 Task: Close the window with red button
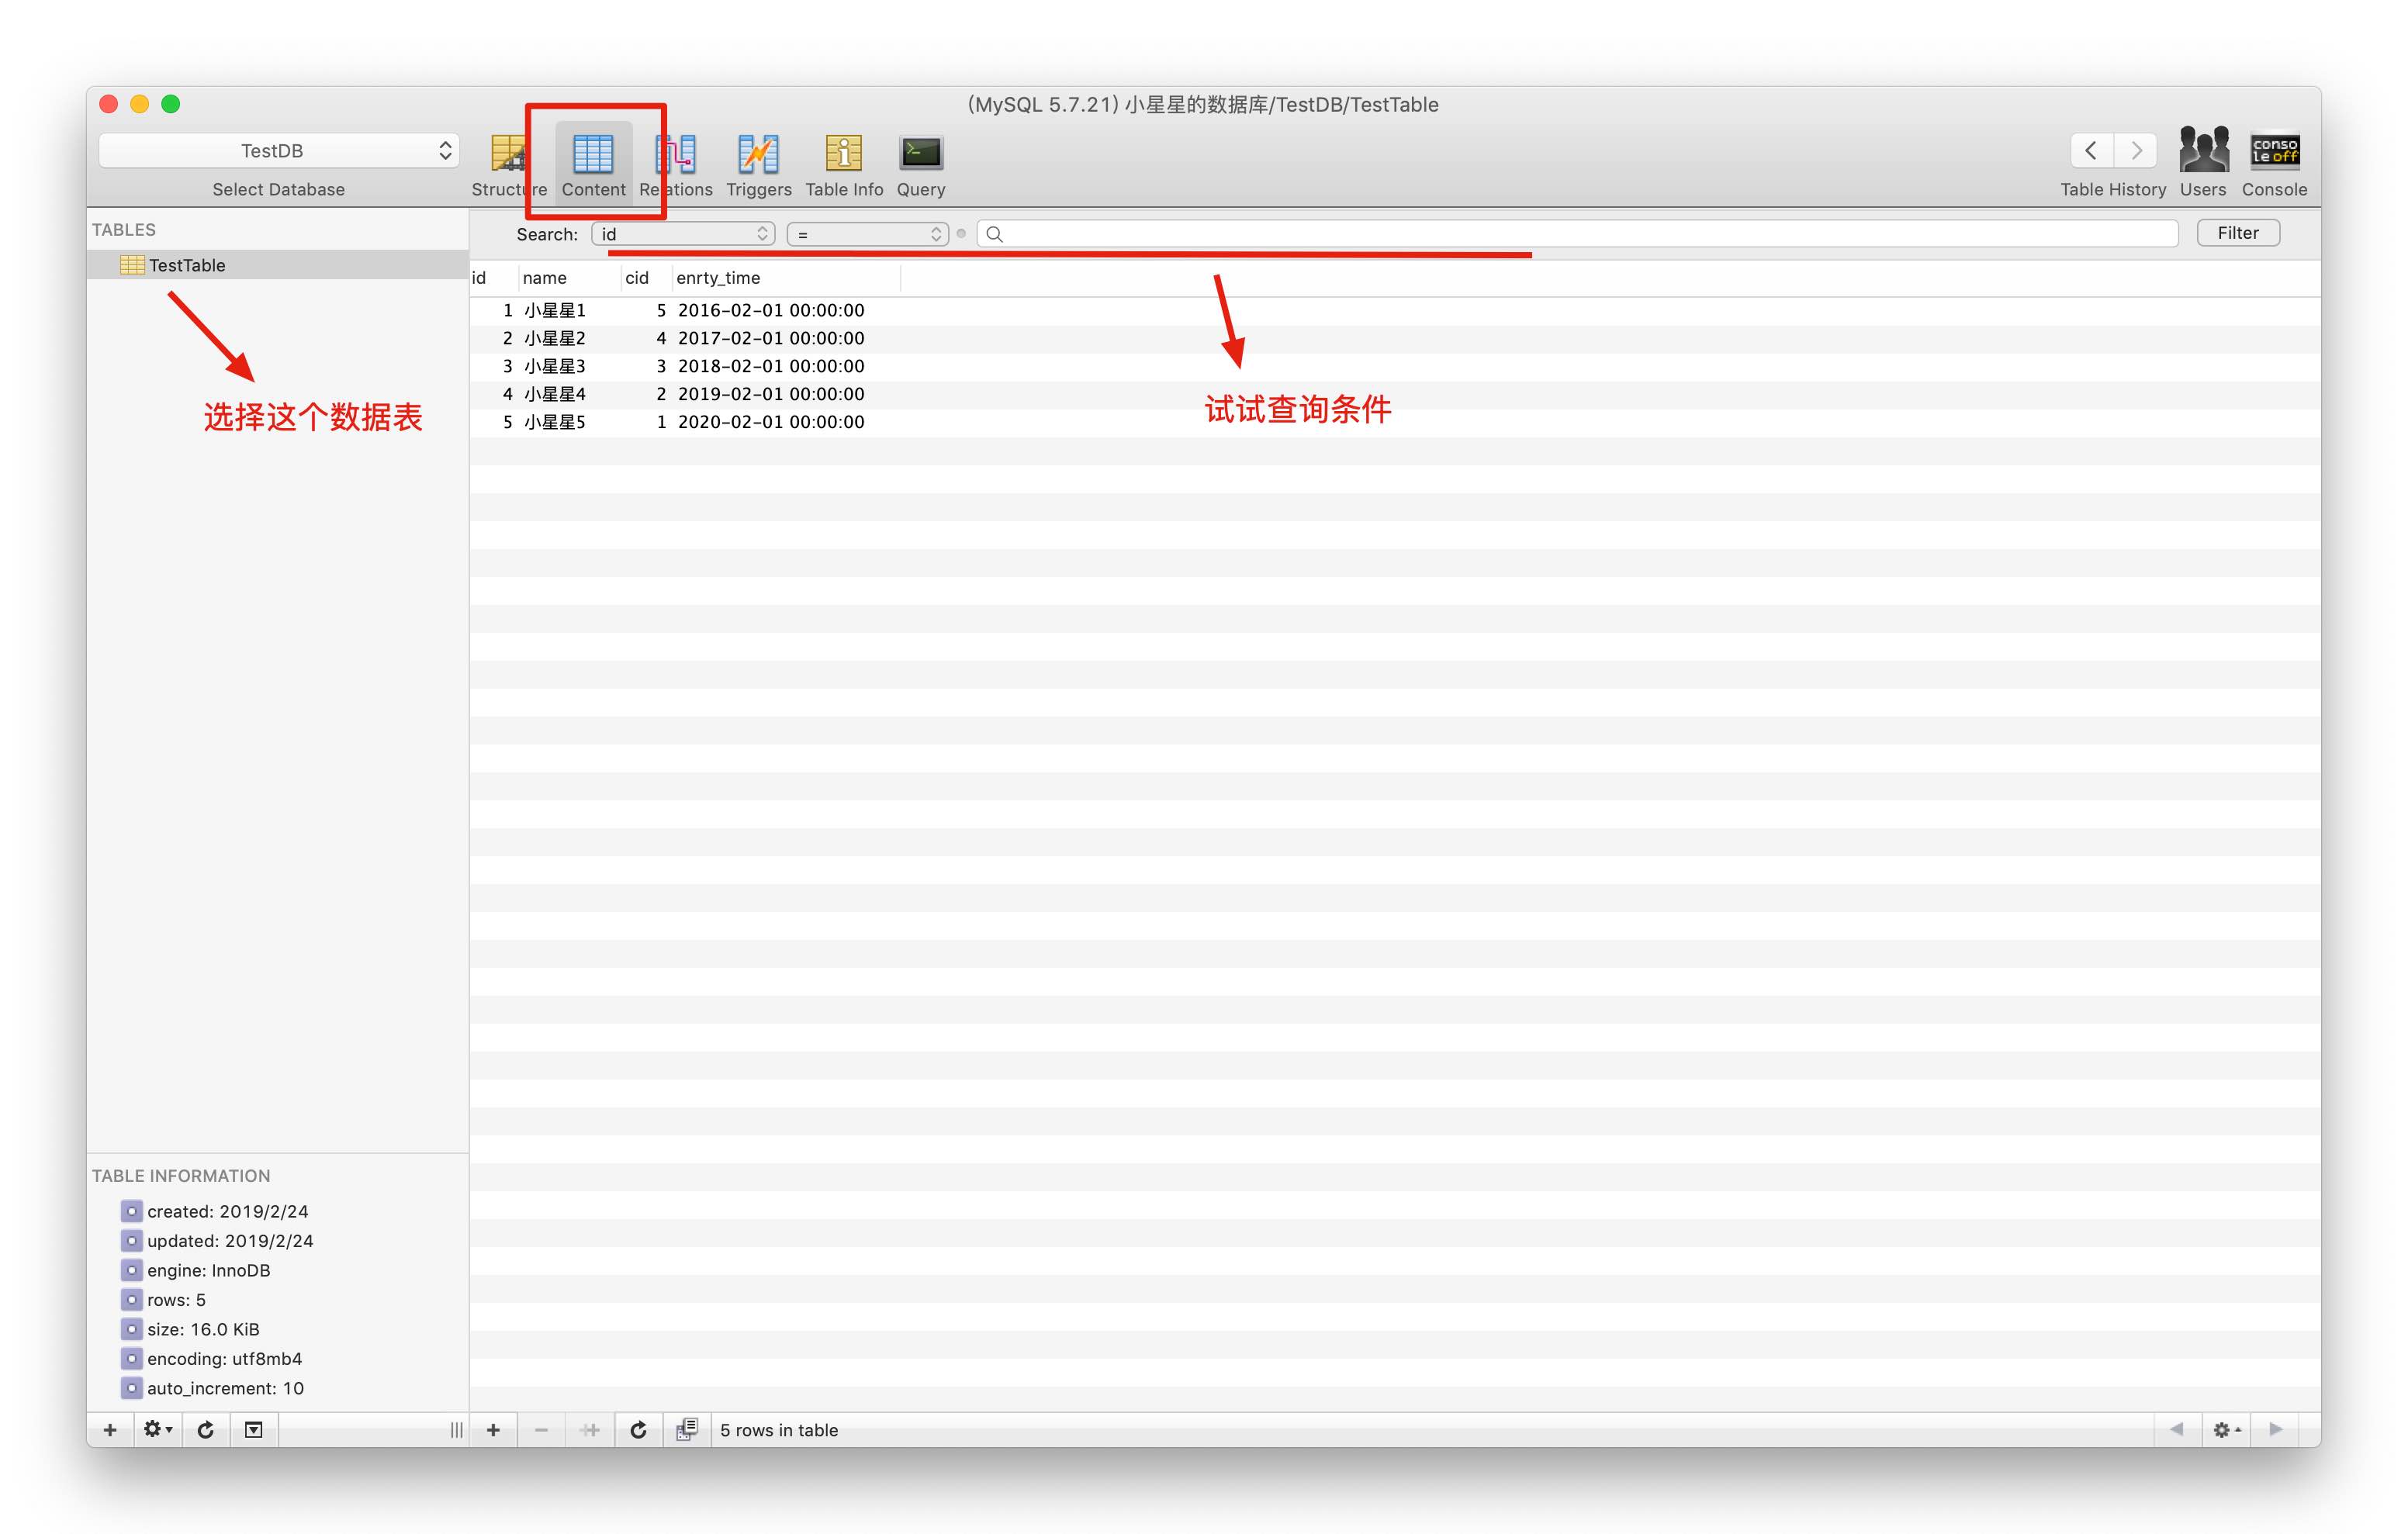click(x=109, y=104)
